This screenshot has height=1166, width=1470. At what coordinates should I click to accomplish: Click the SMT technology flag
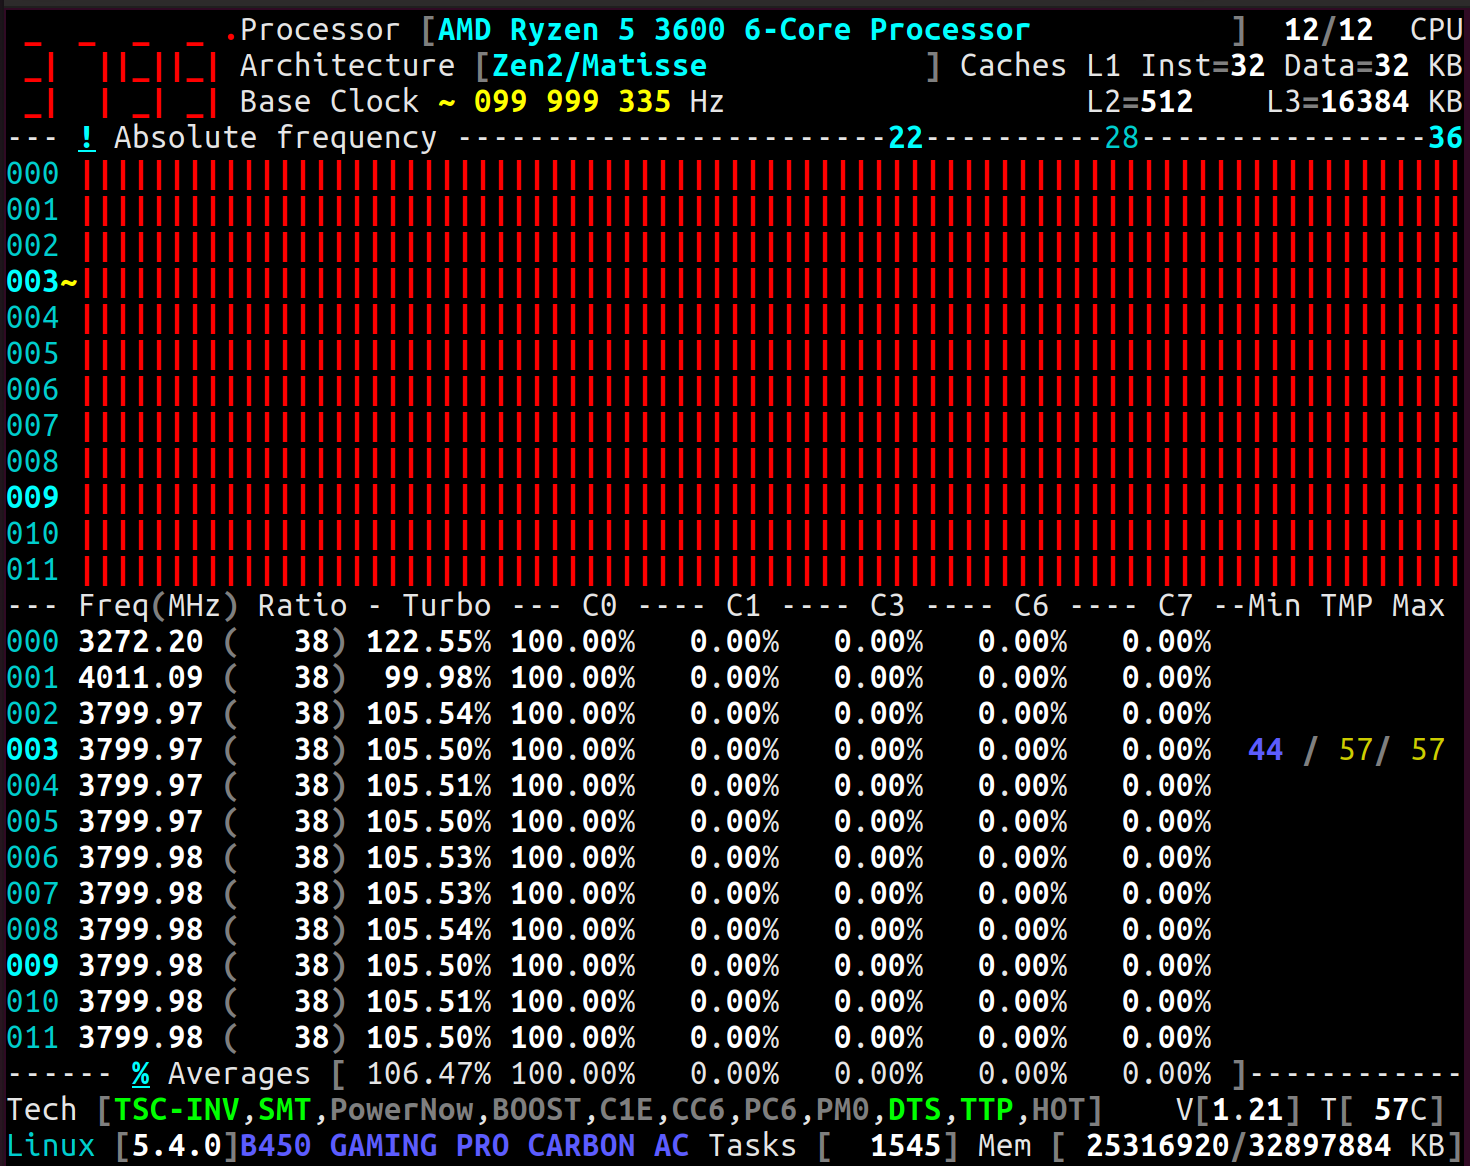tap(284, 1110)
